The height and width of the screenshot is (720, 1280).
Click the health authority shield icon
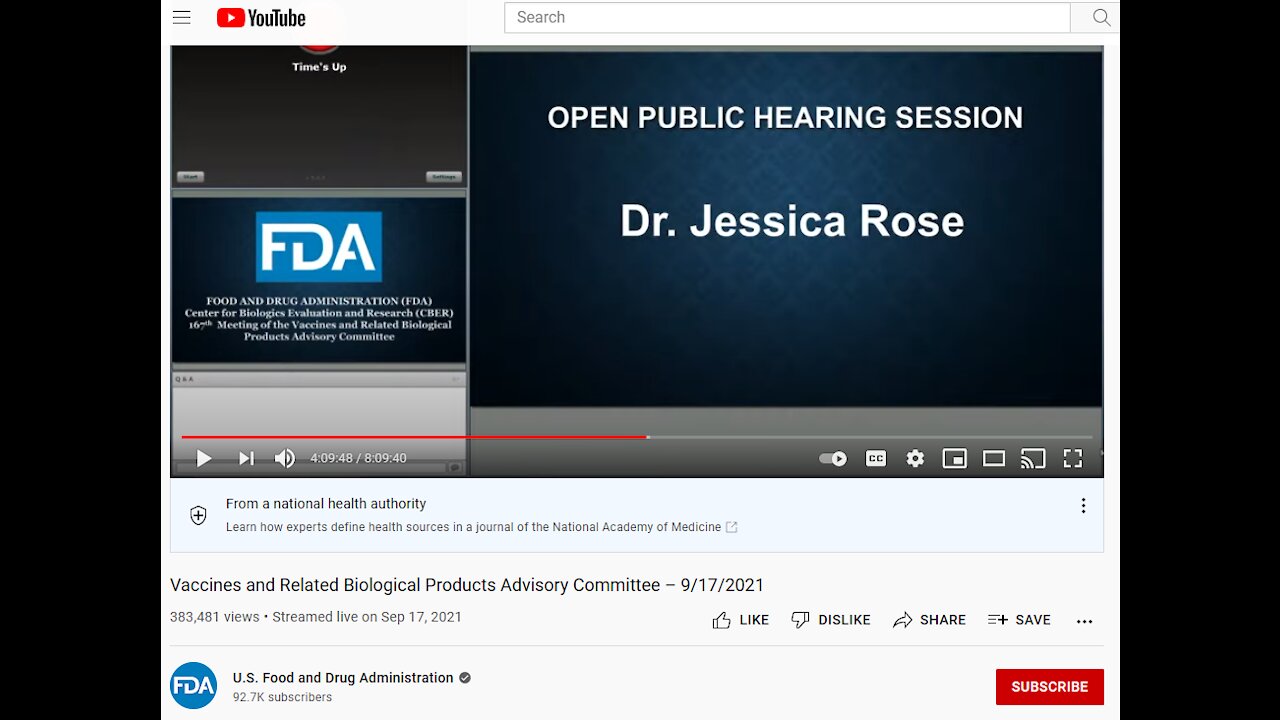click(198, 515)
